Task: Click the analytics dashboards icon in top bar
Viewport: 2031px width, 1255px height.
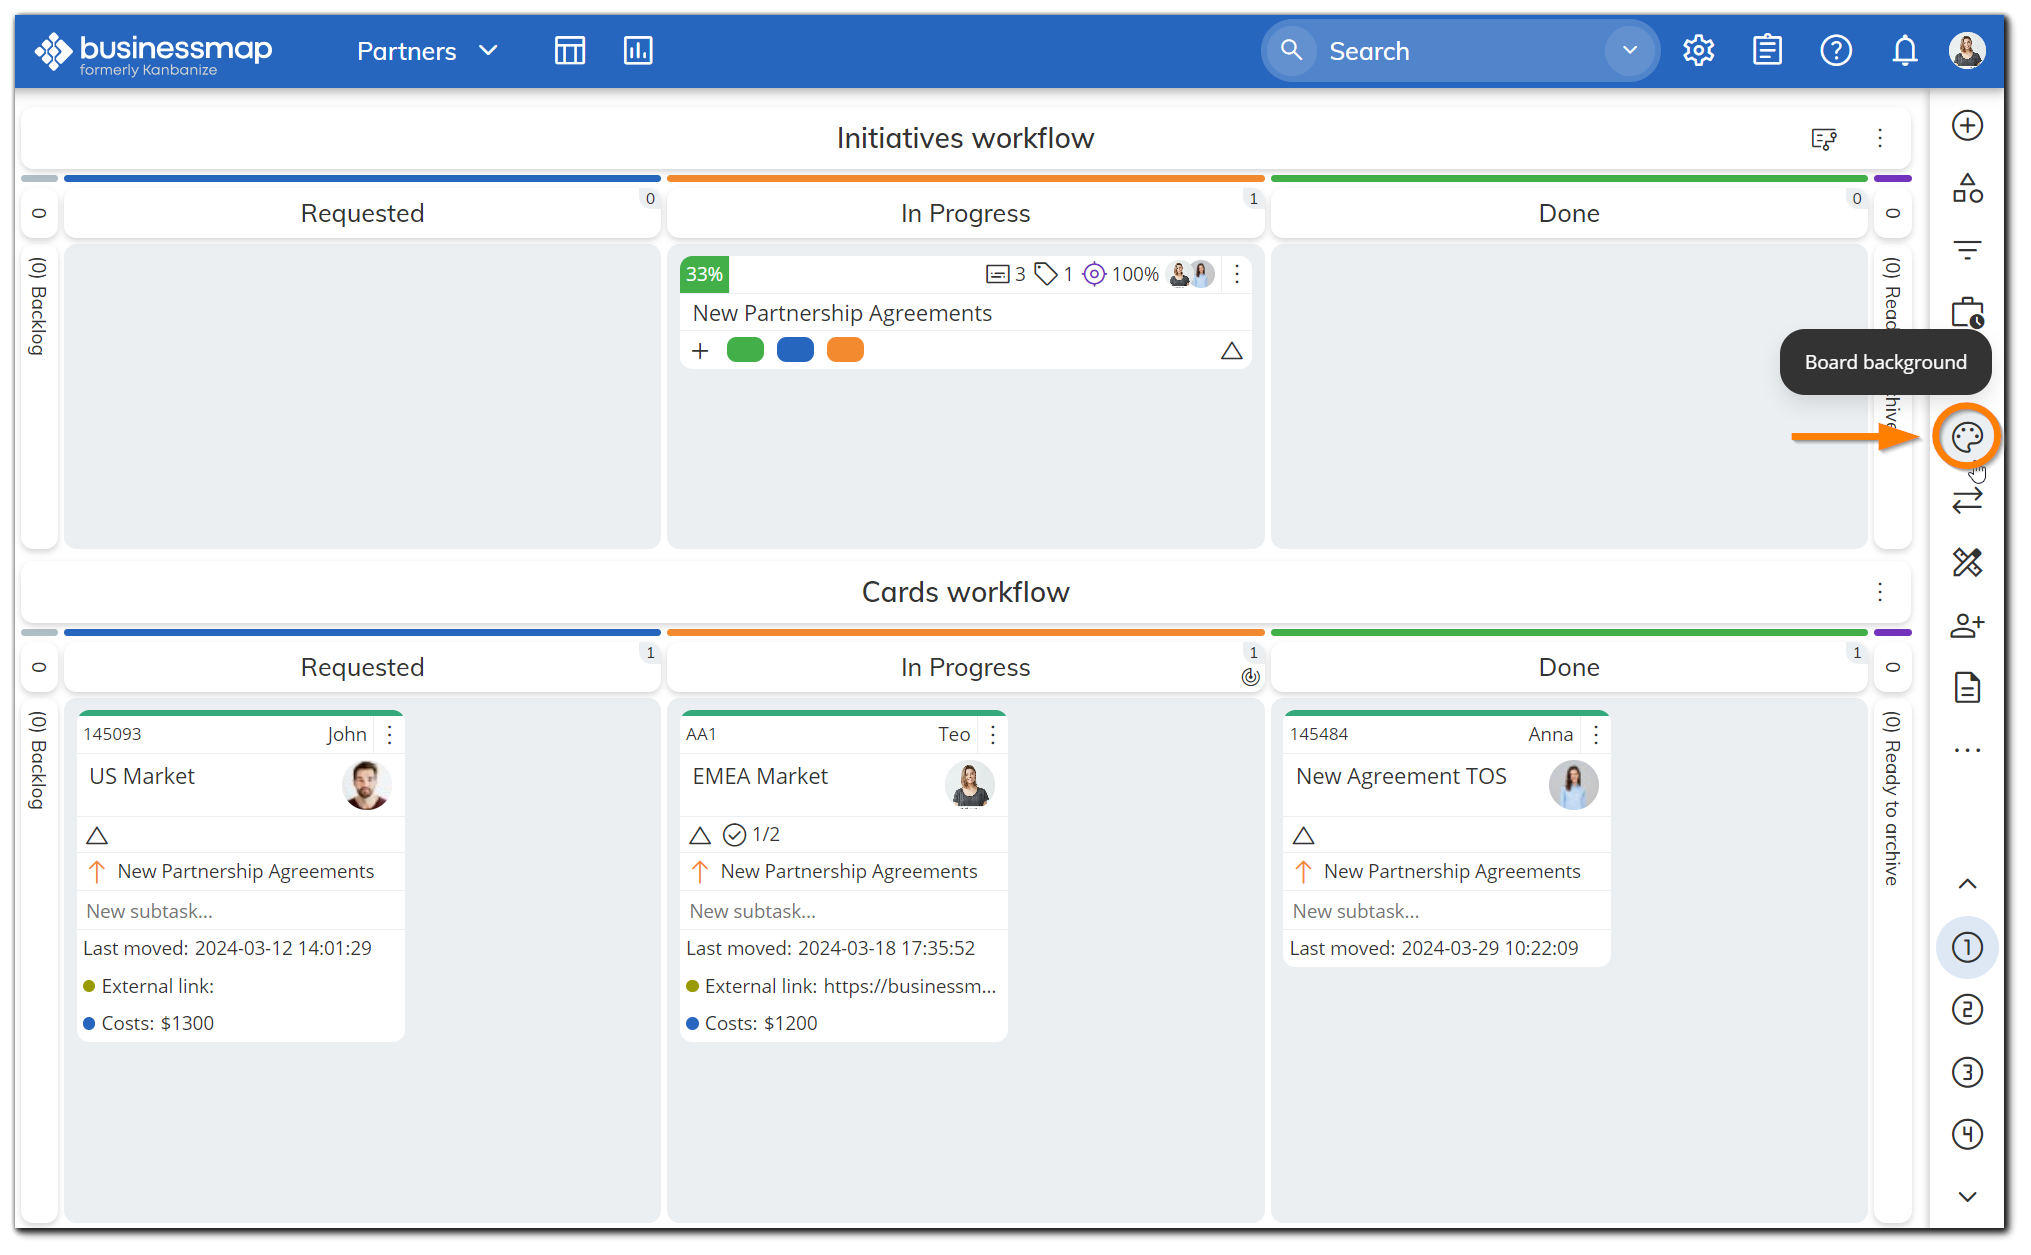Action: pyautogui.click(x=638, y=50)
